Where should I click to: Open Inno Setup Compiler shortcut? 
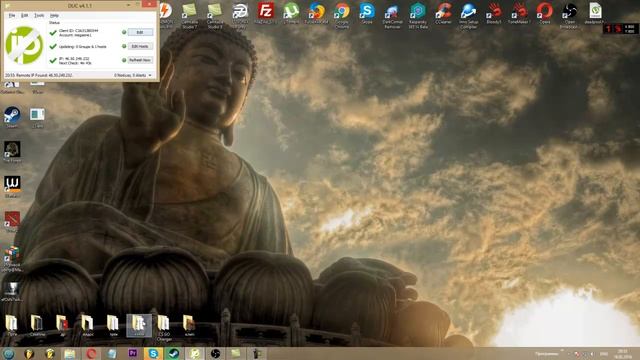[x=469, y=15]
